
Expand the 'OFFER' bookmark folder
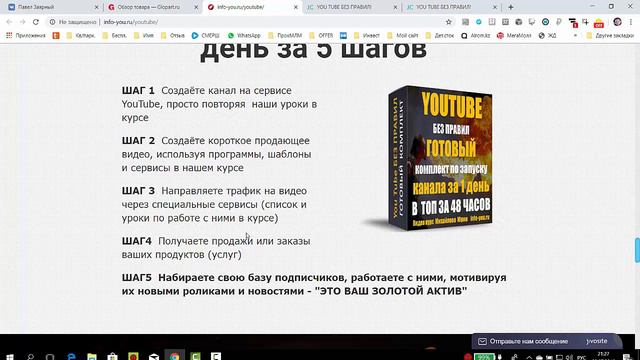[x=321, y=36]
